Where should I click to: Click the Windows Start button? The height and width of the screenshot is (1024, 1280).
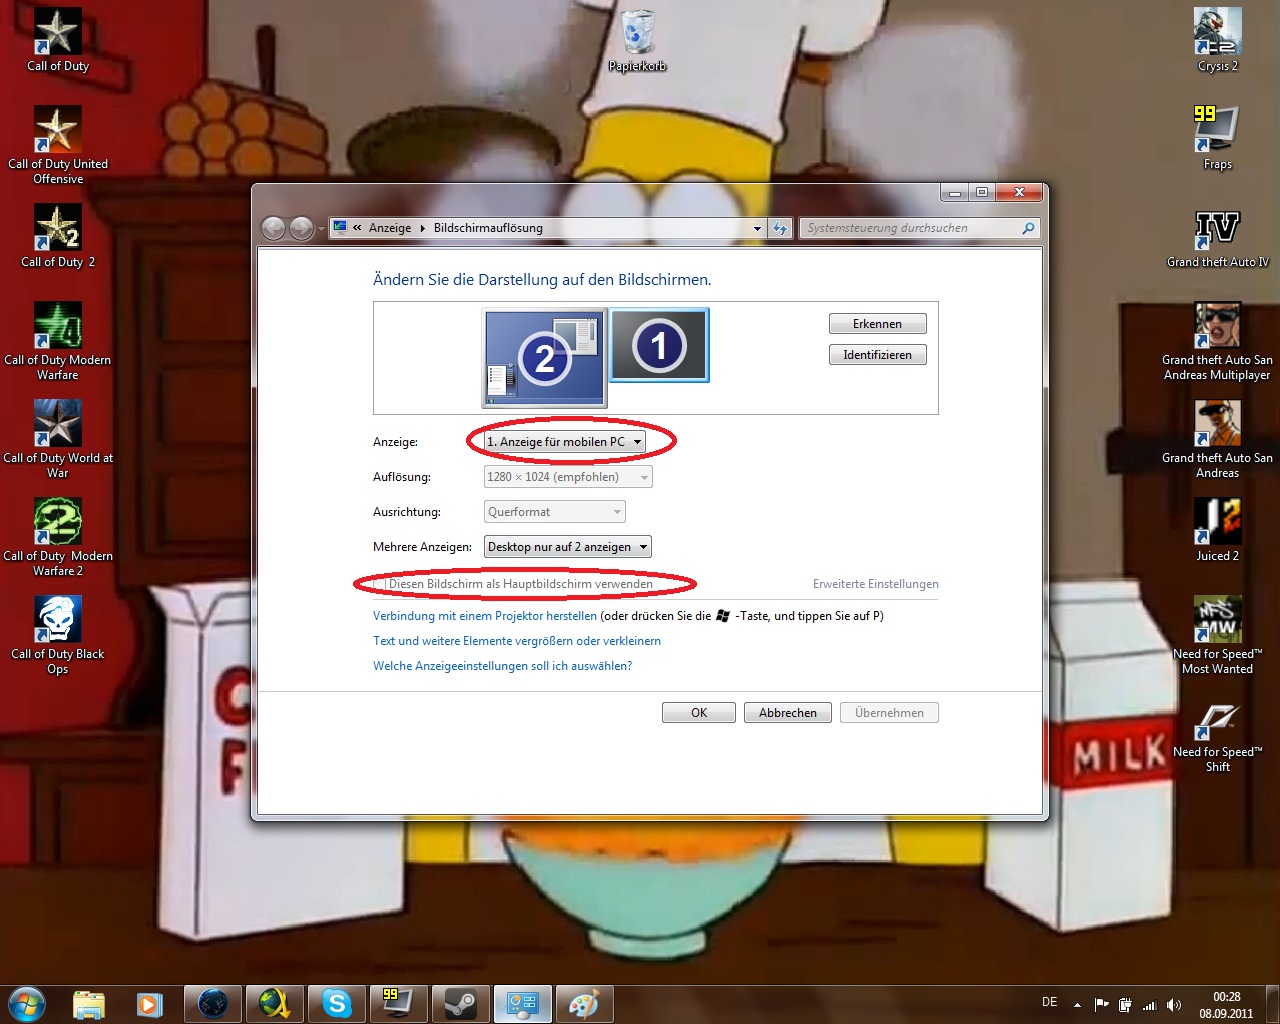(27, 1003)
